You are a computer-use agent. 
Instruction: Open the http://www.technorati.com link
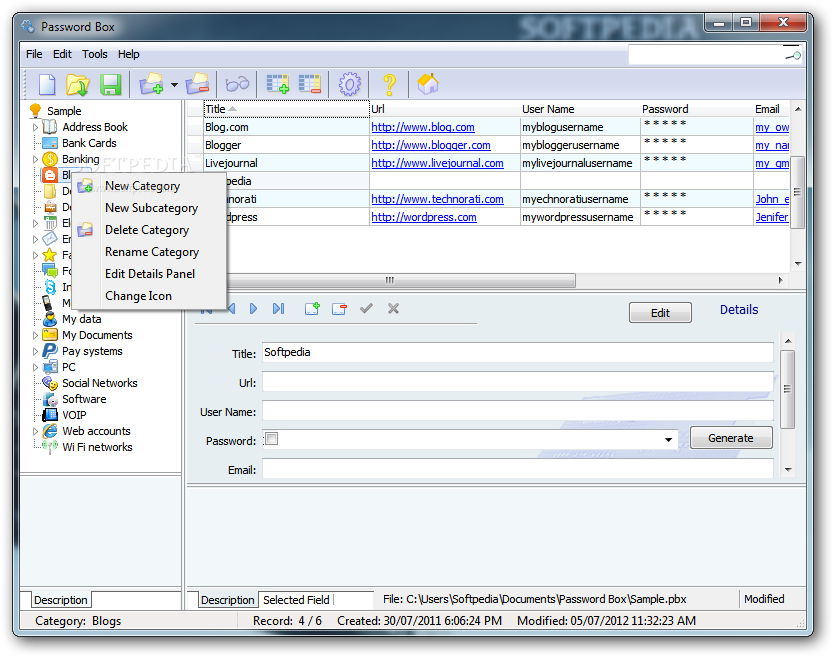(437, 199)
